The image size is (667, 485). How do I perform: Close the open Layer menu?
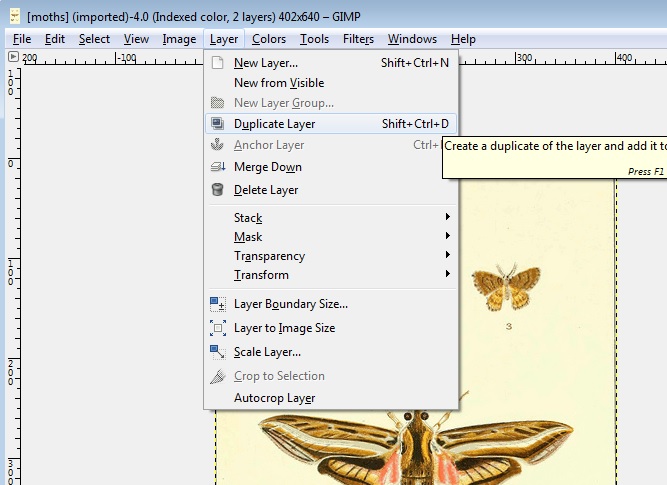click(x=224, y=39)
